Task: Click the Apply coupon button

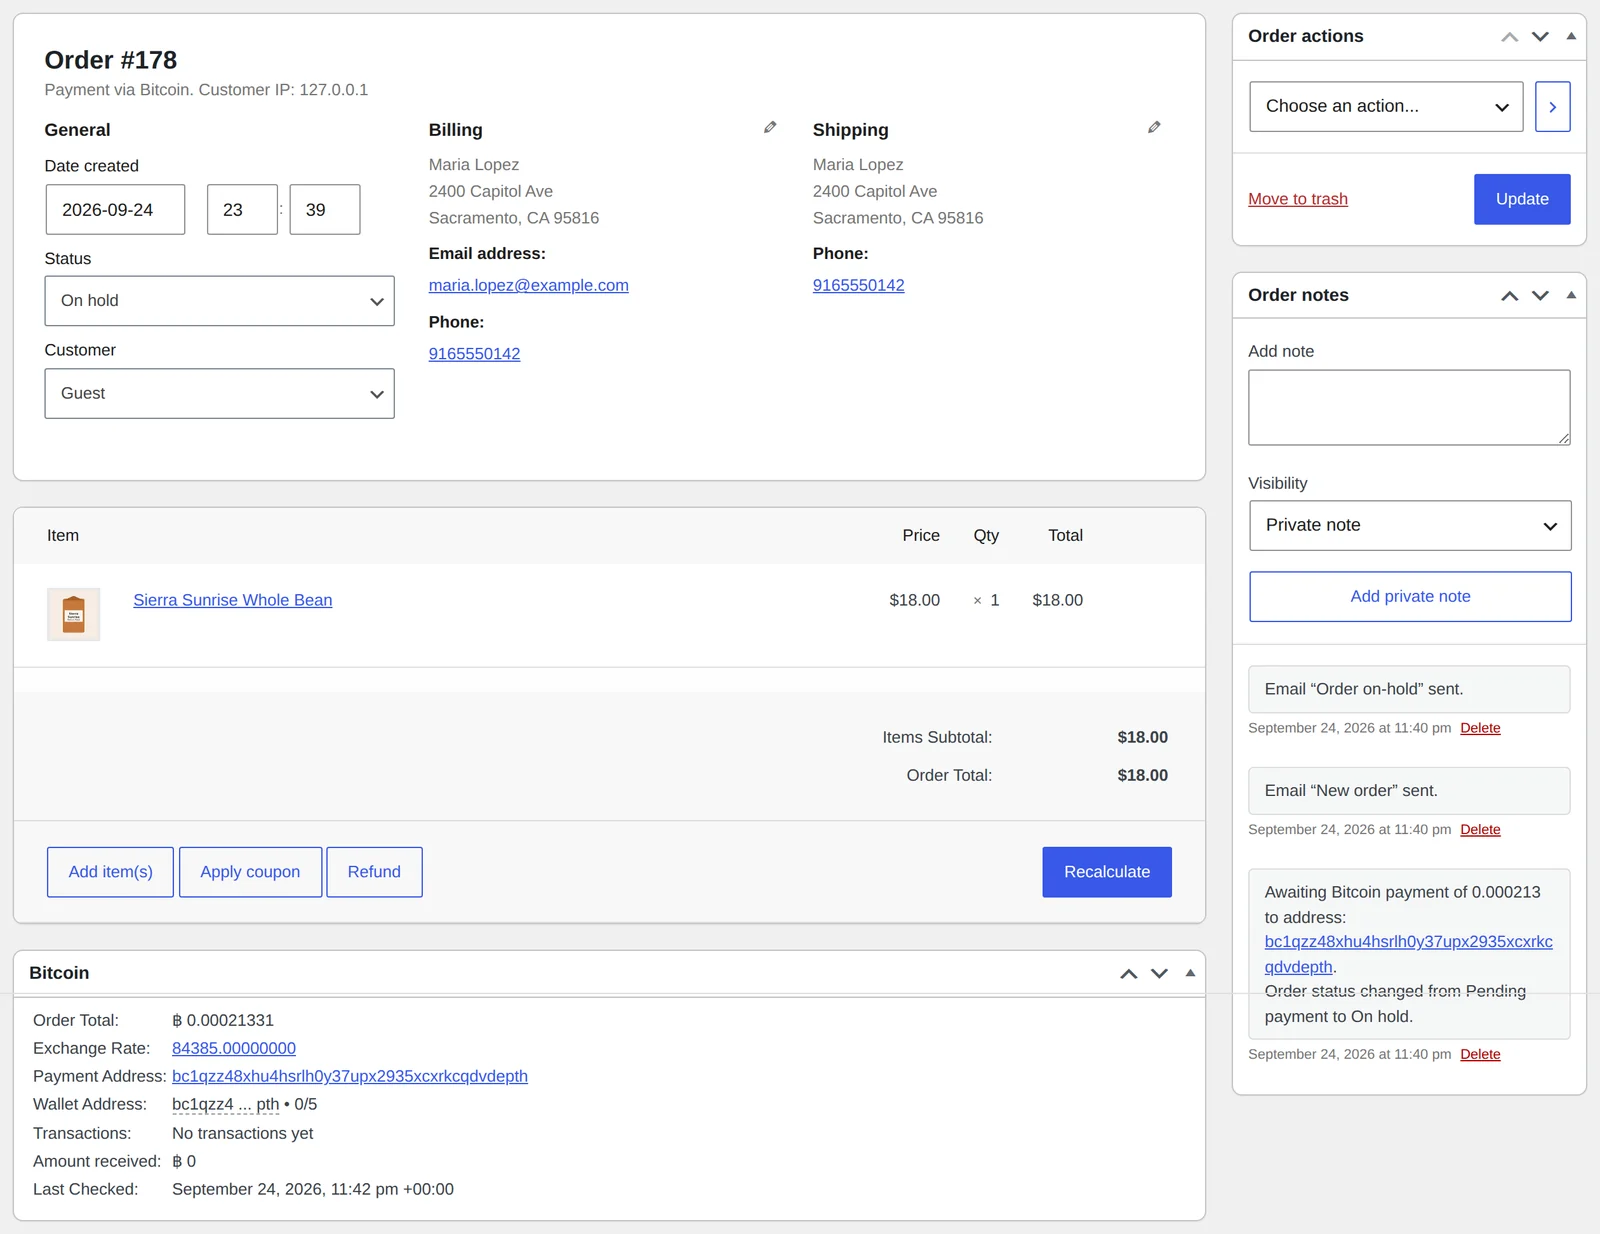Action: tap(250, 872)
